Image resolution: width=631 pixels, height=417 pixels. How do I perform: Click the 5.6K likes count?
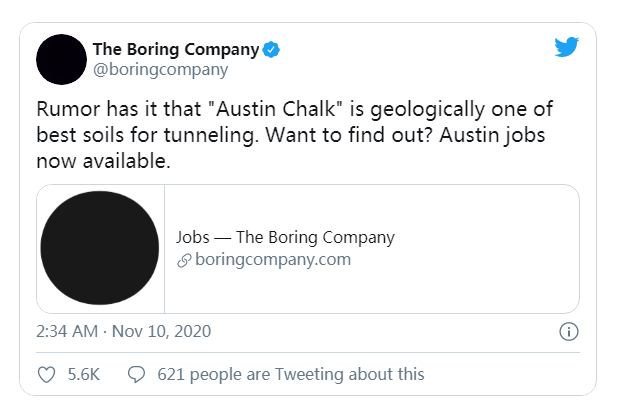tap(83, 375)
